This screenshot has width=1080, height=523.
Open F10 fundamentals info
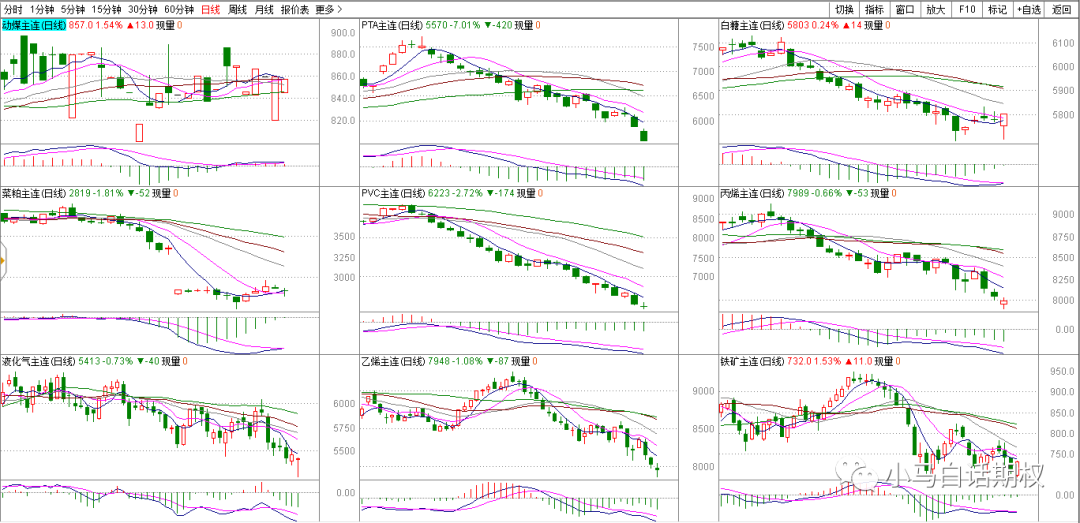coord(967,9)
